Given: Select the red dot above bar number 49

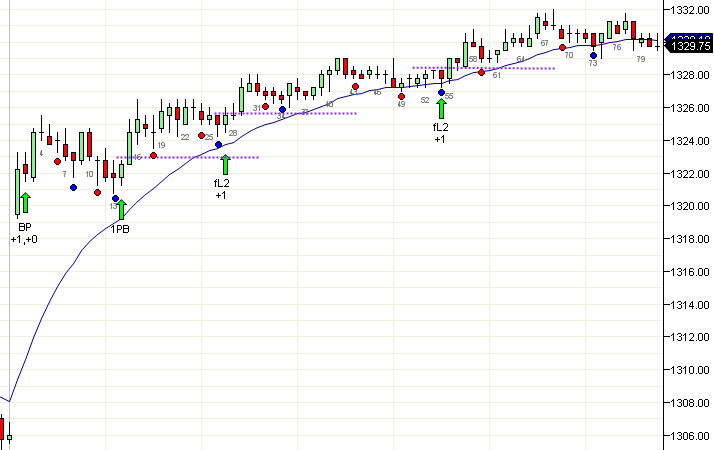Looking at the screenshot, I should pos(401,97).
